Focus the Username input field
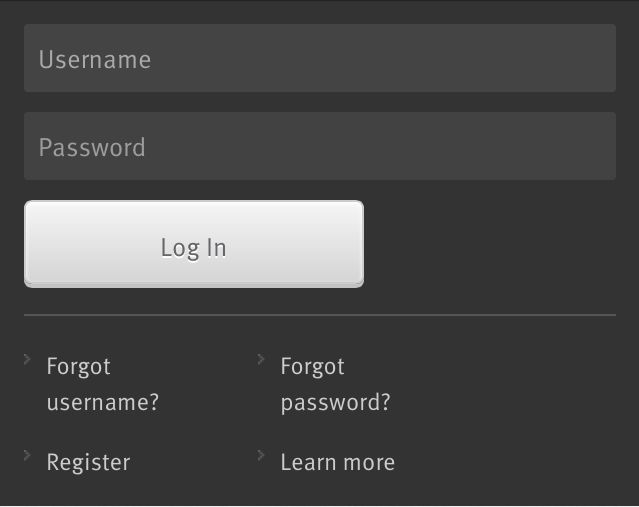 [x=320, y=58]
